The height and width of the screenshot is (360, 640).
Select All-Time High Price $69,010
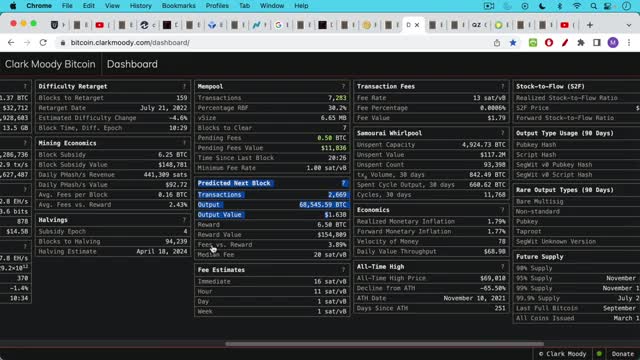493,278
